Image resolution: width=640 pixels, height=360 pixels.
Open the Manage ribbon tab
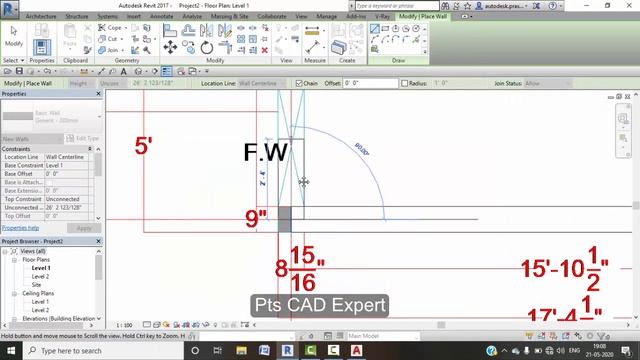click(327, 16)
